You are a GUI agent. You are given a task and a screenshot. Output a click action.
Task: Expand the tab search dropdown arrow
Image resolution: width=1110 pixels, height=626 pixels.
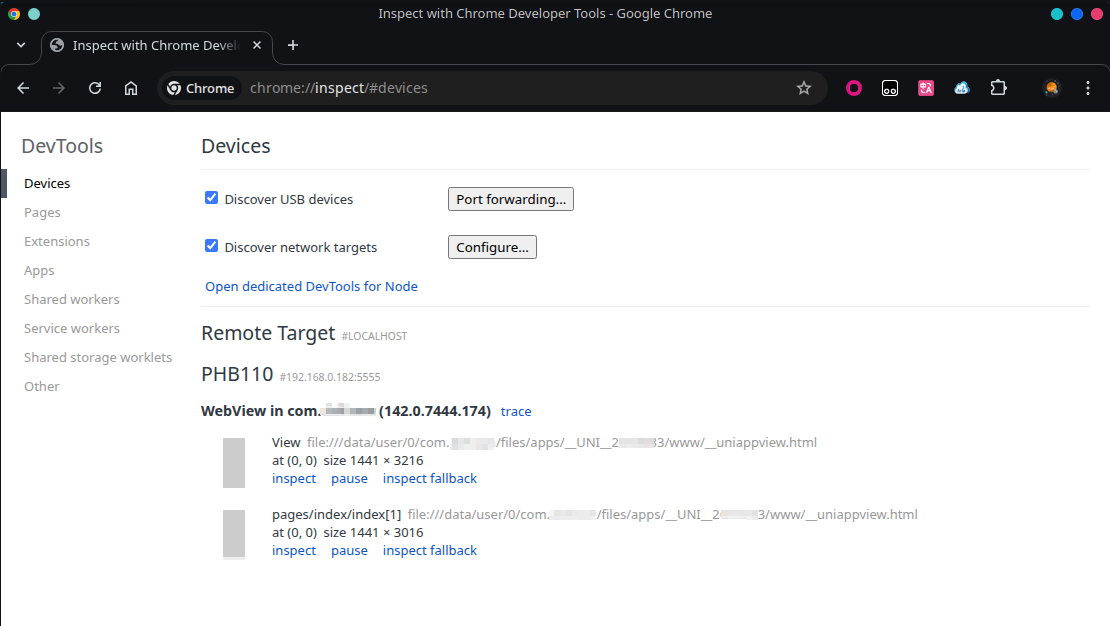pos(21,45)
